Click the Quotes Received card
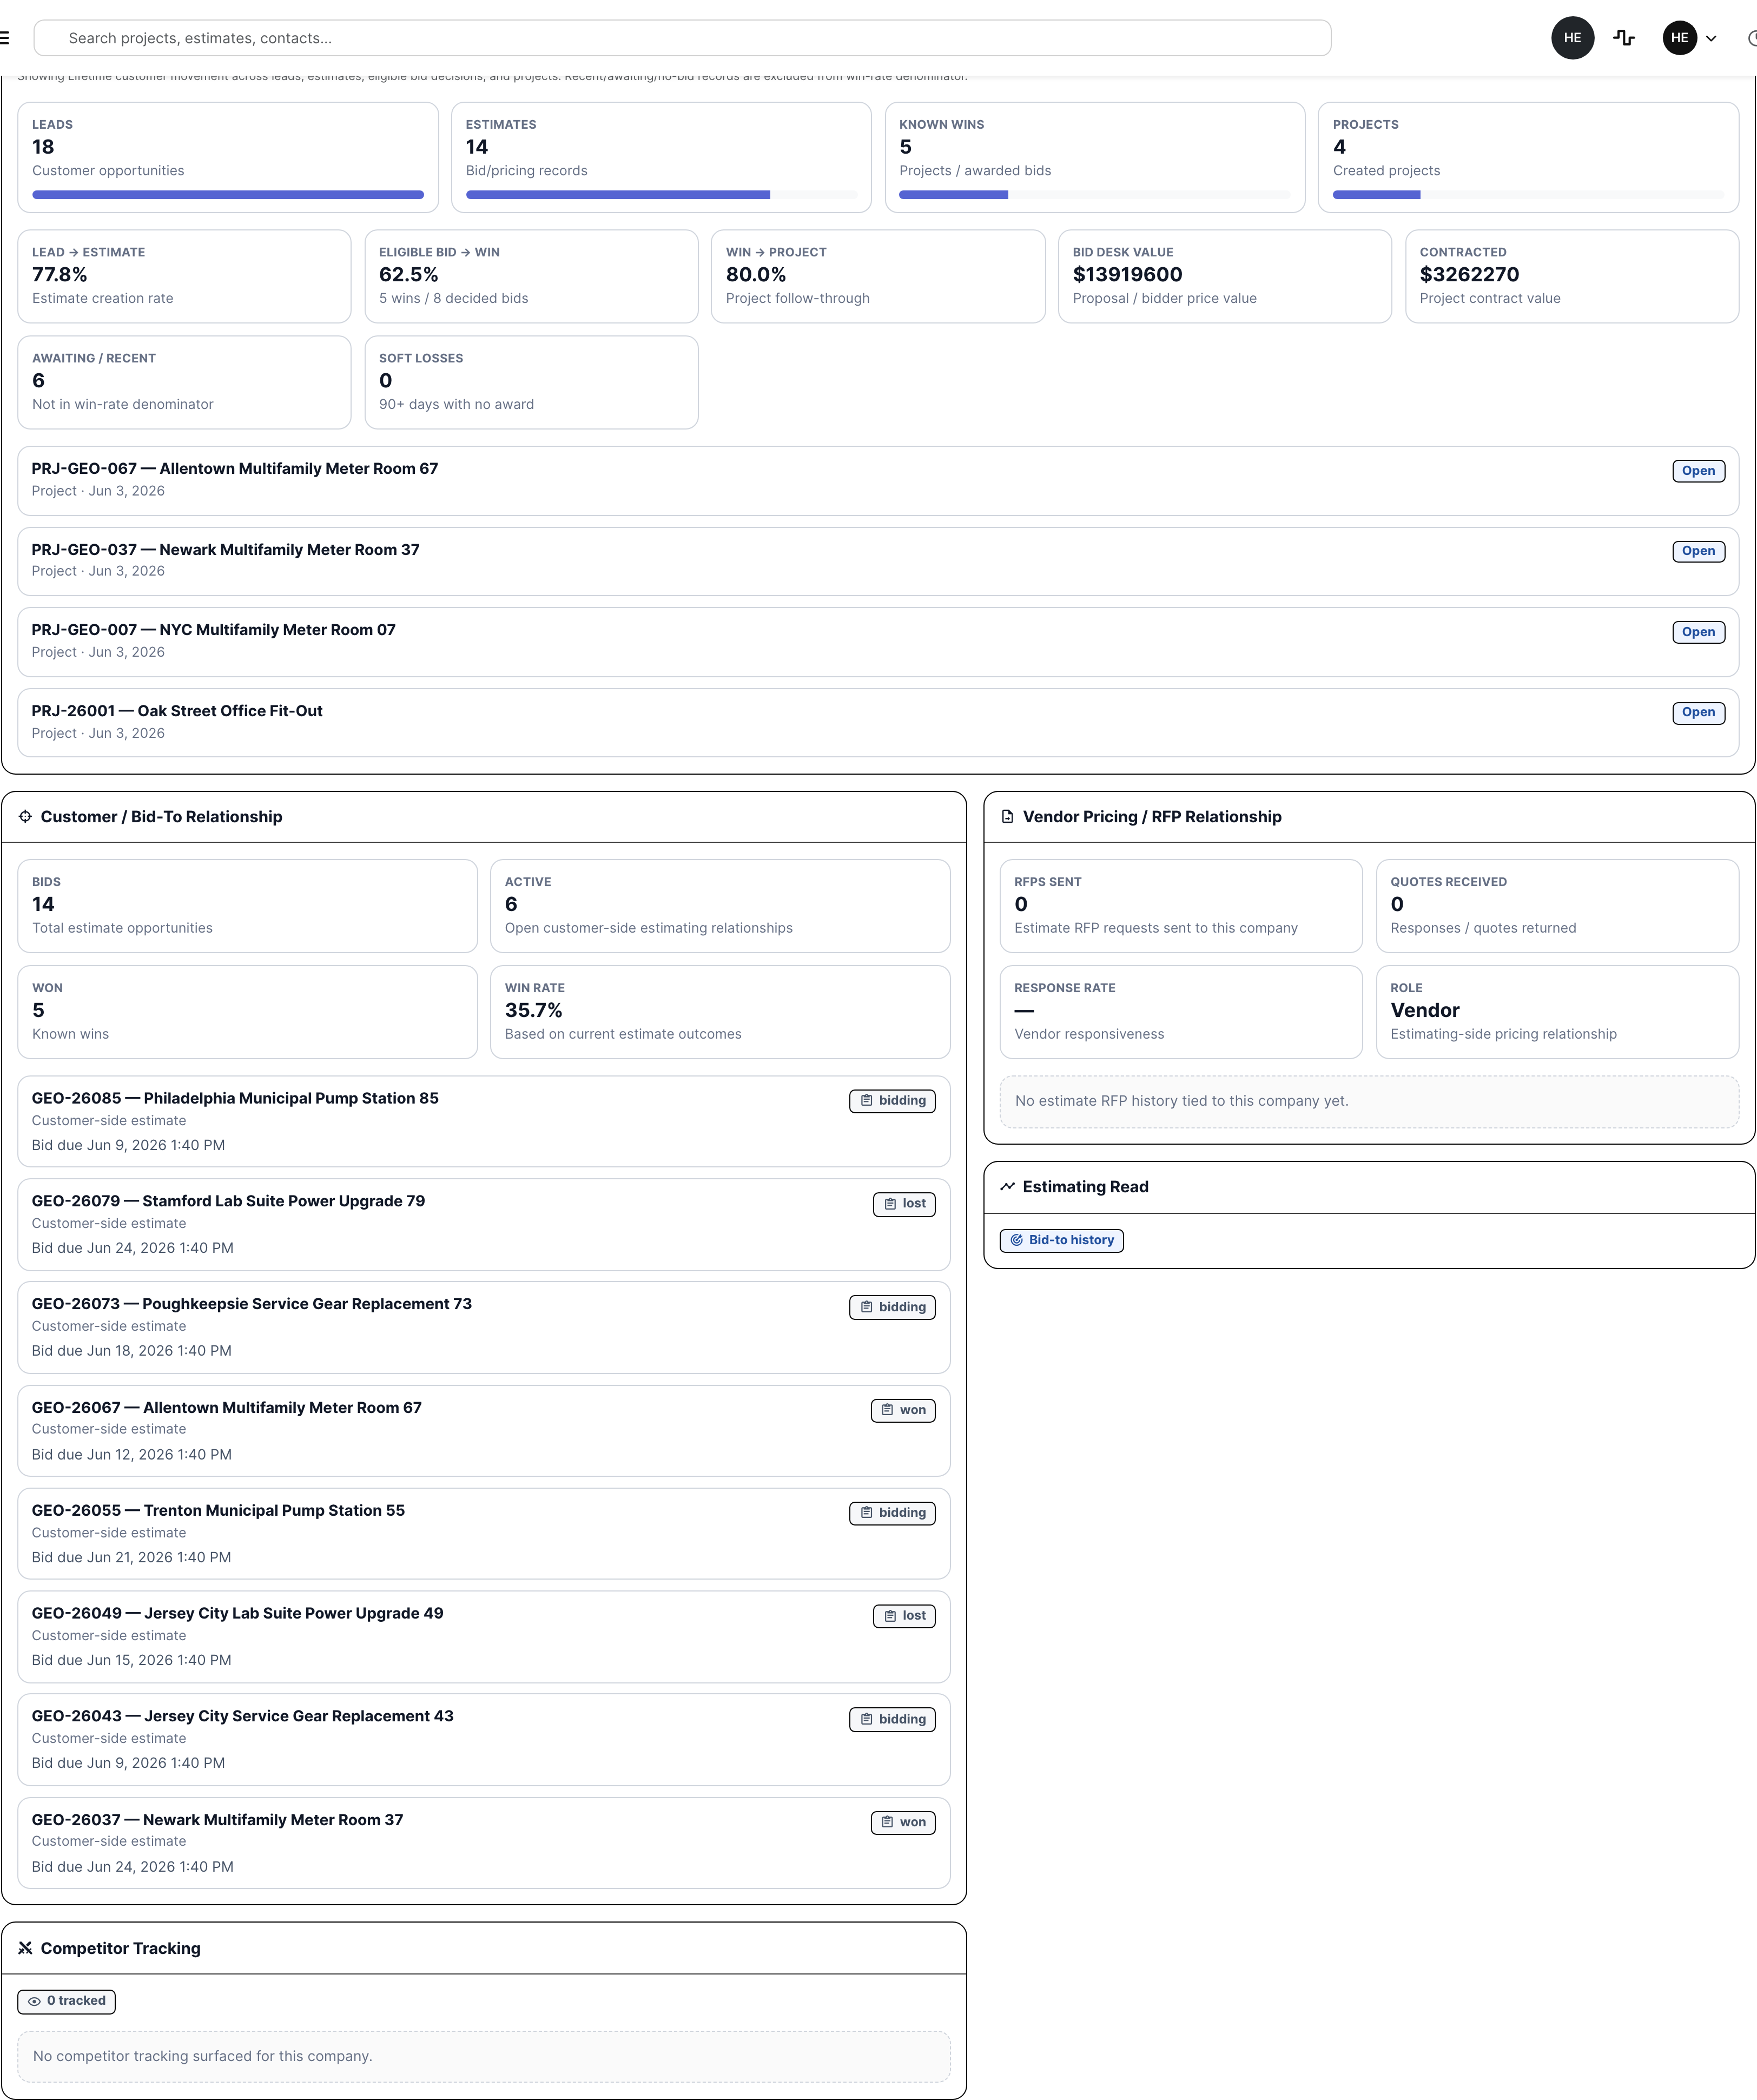Image resolution: width=1757 pixels, height=2100 pixels. click(1557, 906)
